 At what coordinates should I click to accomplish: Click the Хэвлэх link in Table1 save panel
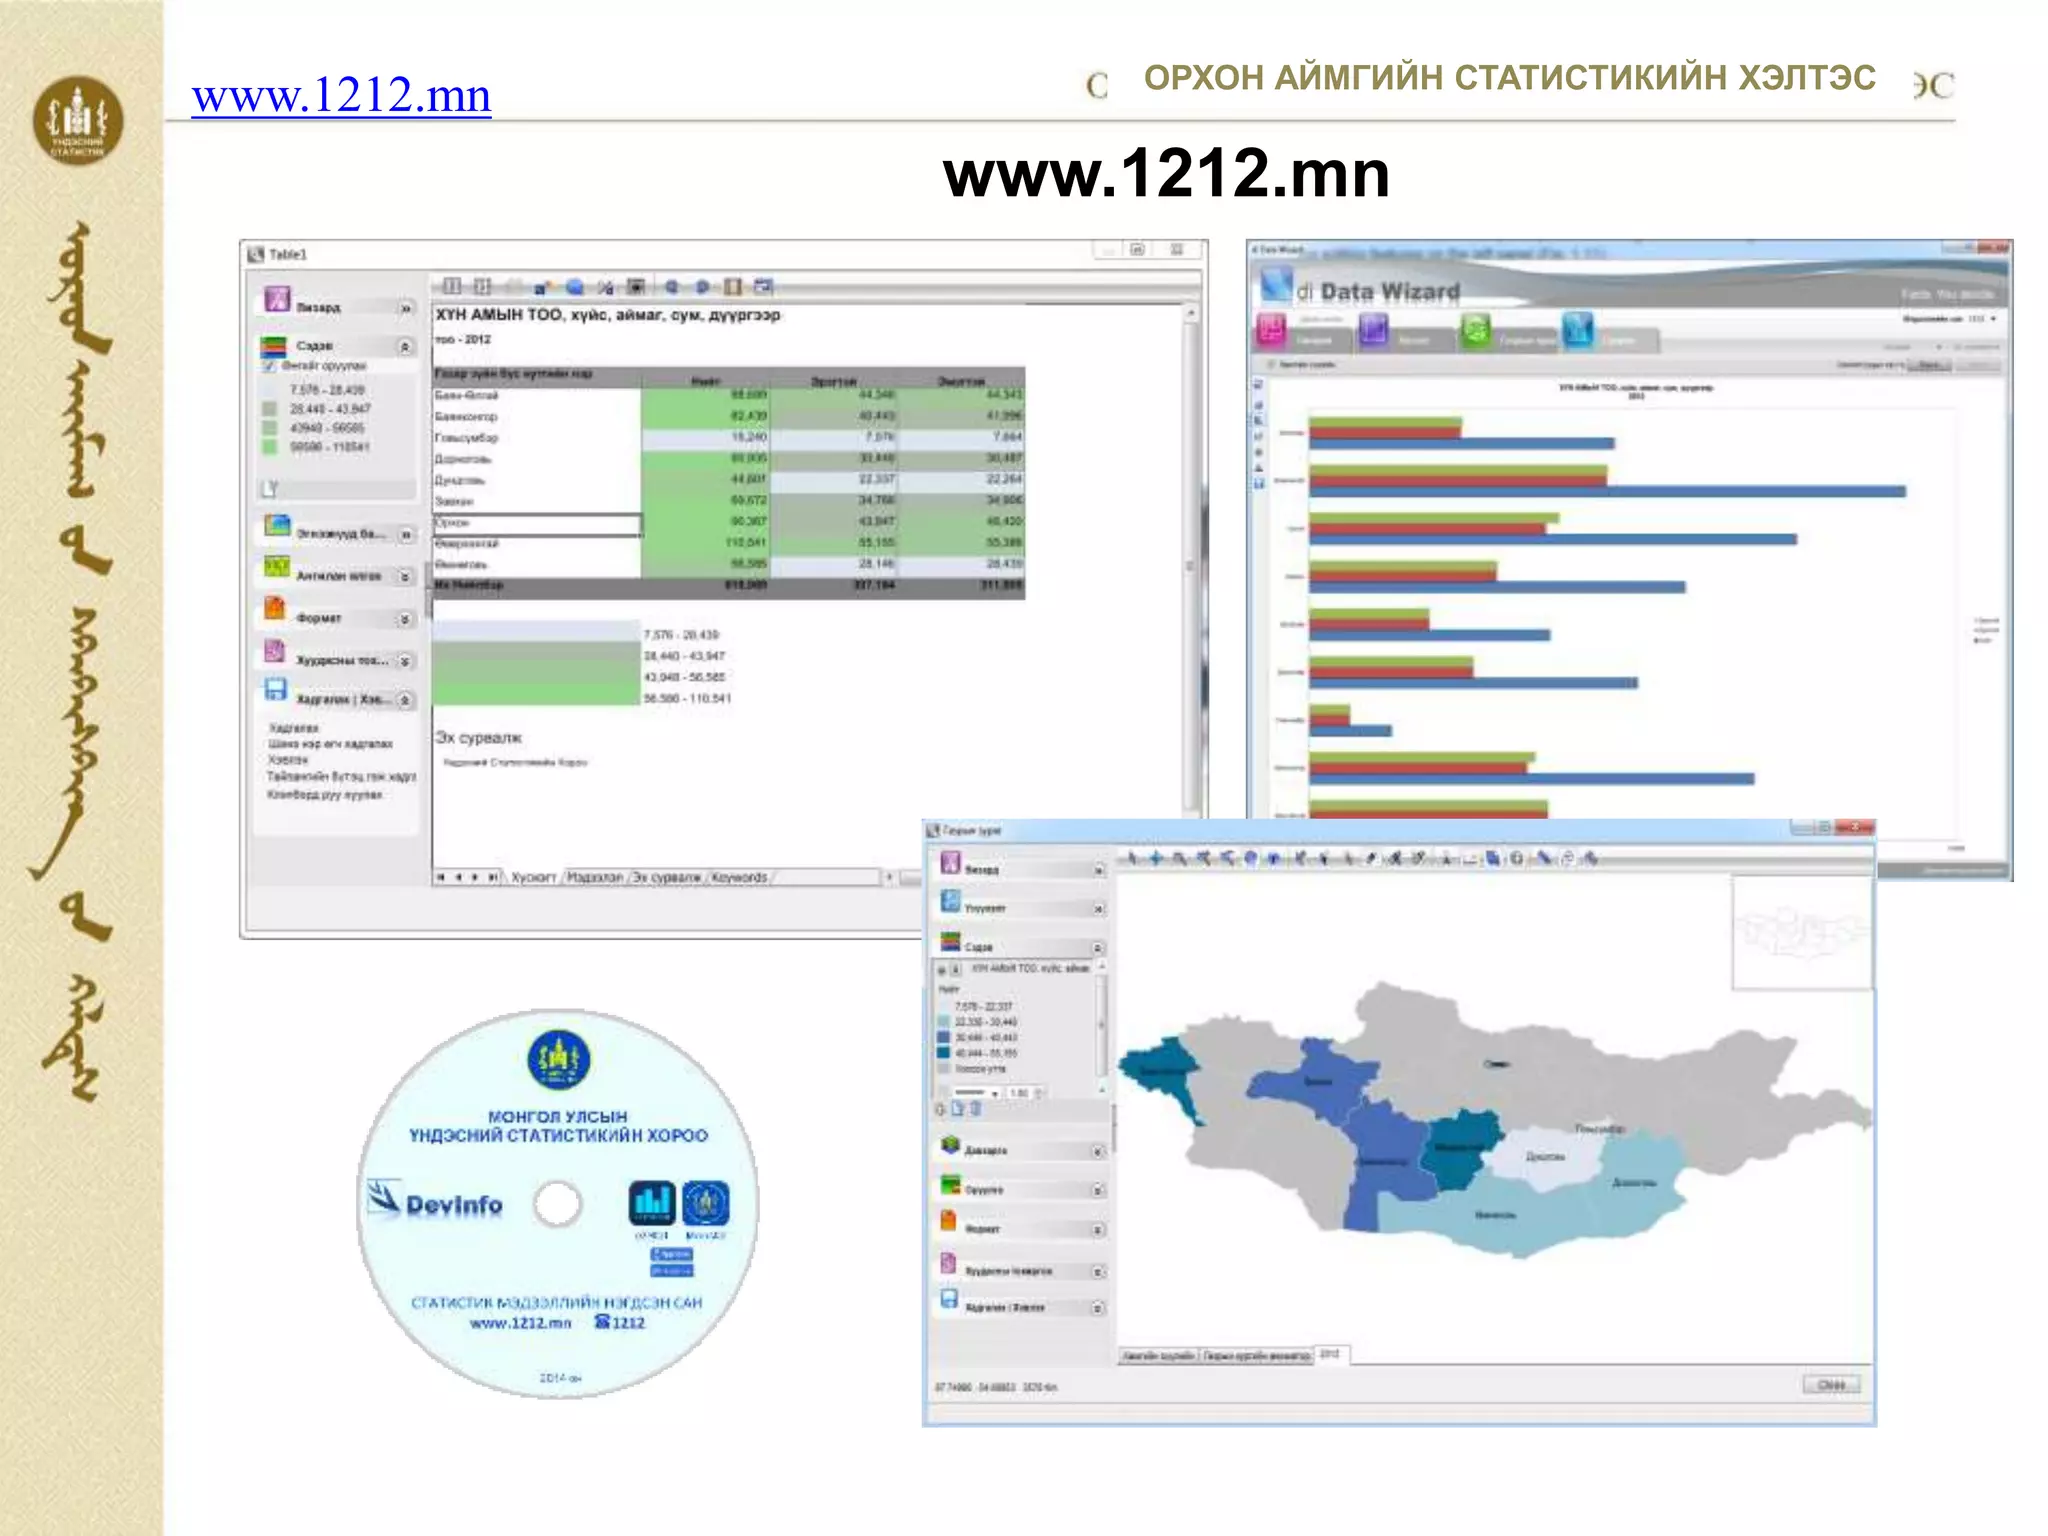click(x=288, y=760)
